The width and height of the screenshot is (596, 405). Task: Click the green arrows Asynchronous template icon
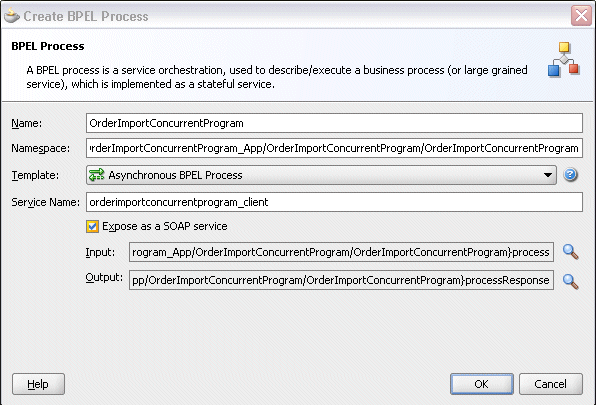(96, 175)
